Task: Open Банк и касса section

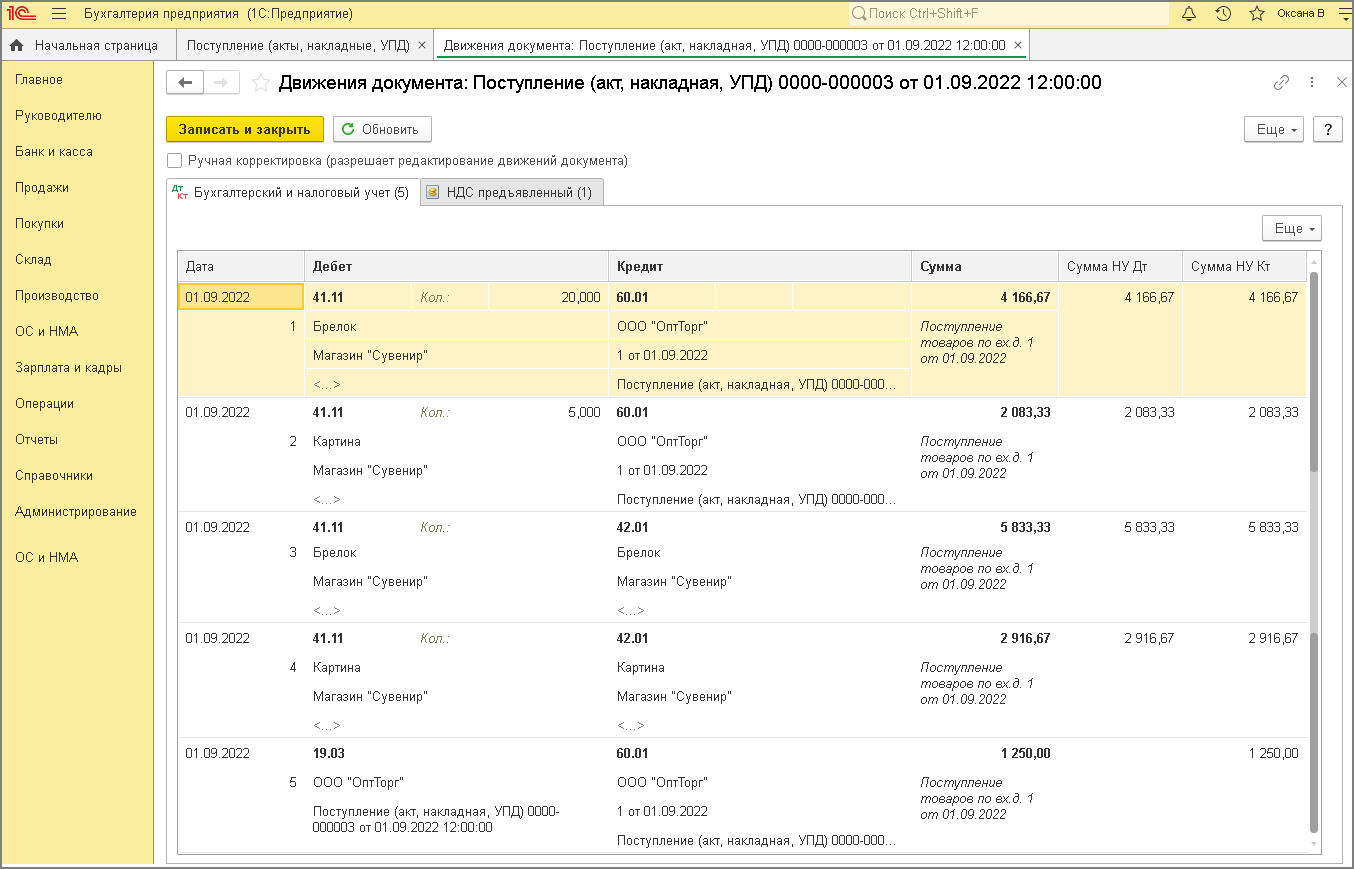Action: [x=54, y=152]
